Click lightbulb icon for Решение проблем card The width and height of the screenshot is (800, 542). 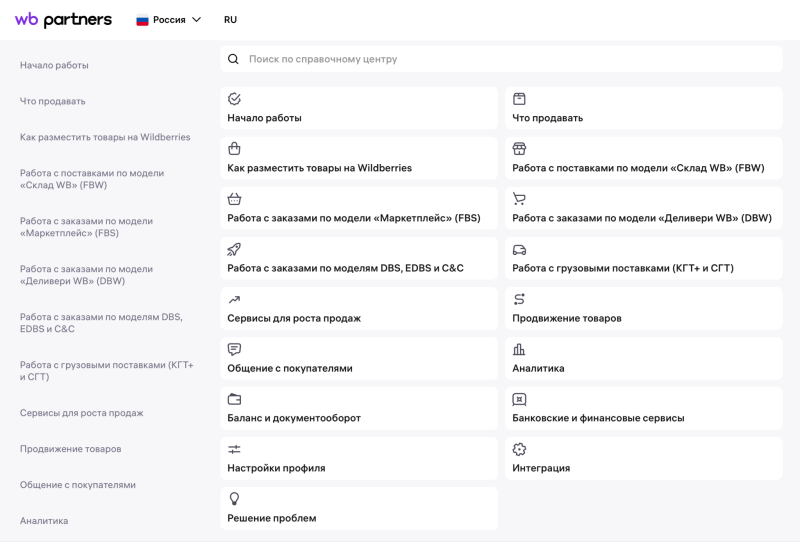tap(234, 499)
